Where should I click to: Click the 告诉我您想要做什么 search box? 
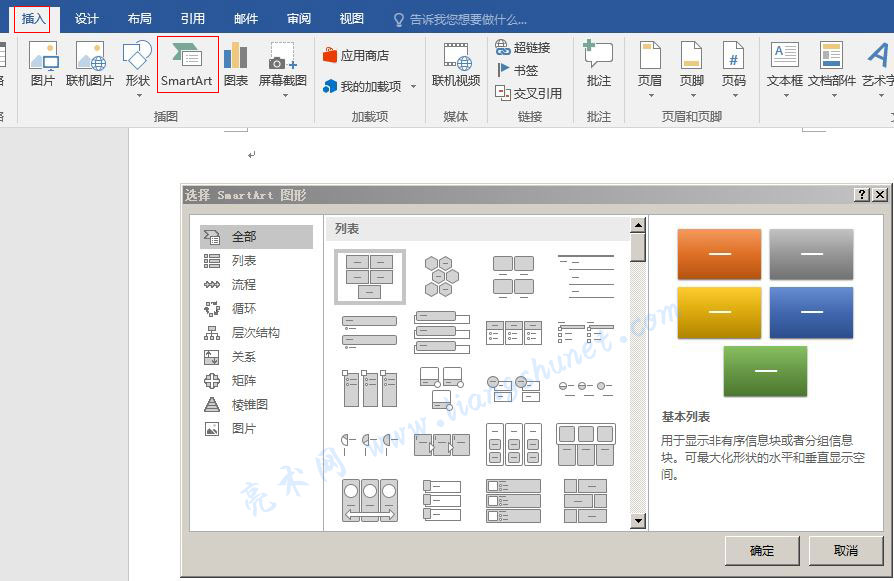[461, 20]
